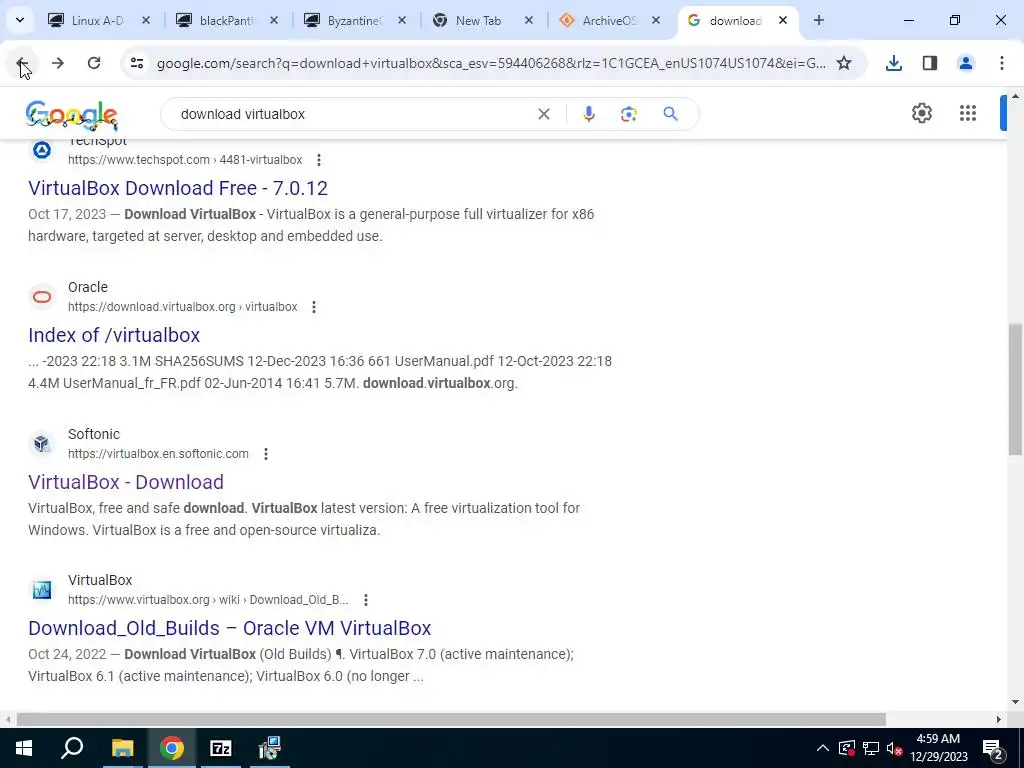The height and width of the screenshot is (768, 1024).
Task: Open the Windows notification center
Action: tap(993, 748)
